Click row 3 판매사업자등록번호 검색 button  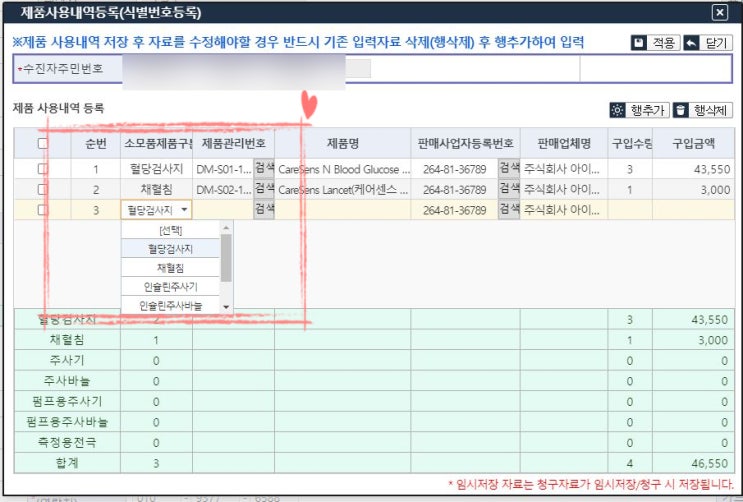[x=509, y=209]
